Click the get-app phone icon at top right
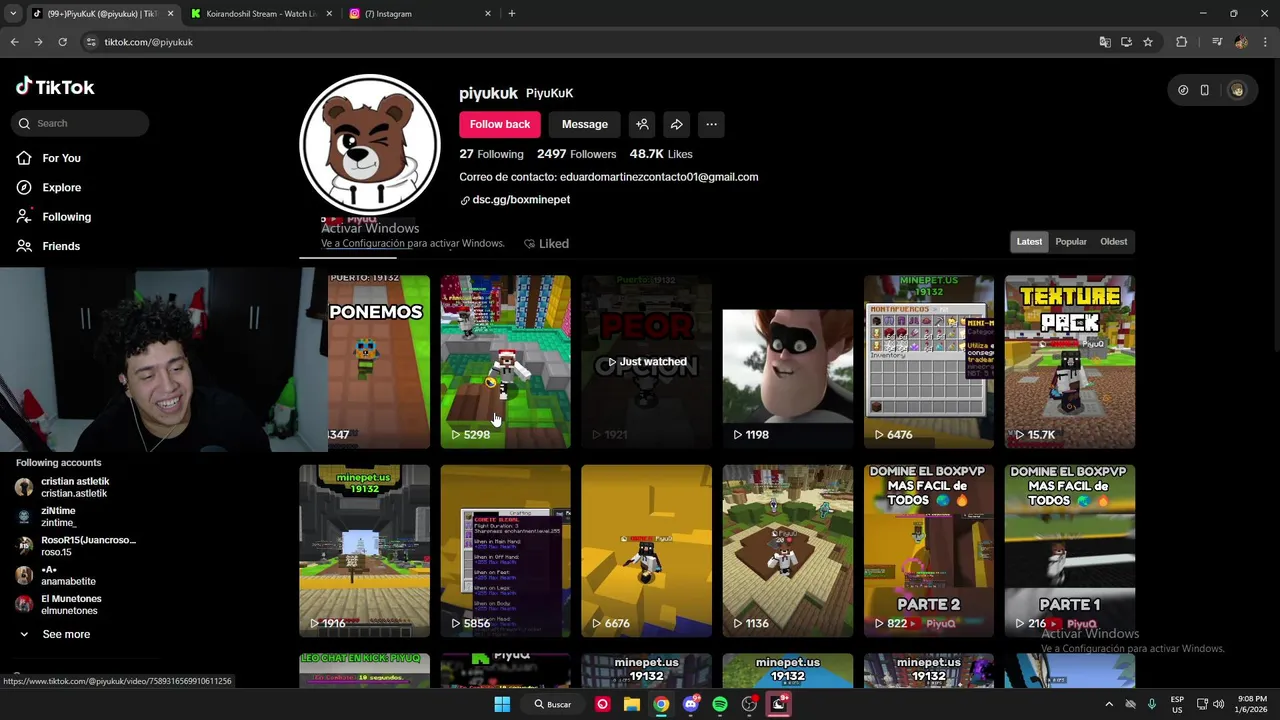Image resolution: width=1280 pixels, height=720 pixels. point(1205,90)
